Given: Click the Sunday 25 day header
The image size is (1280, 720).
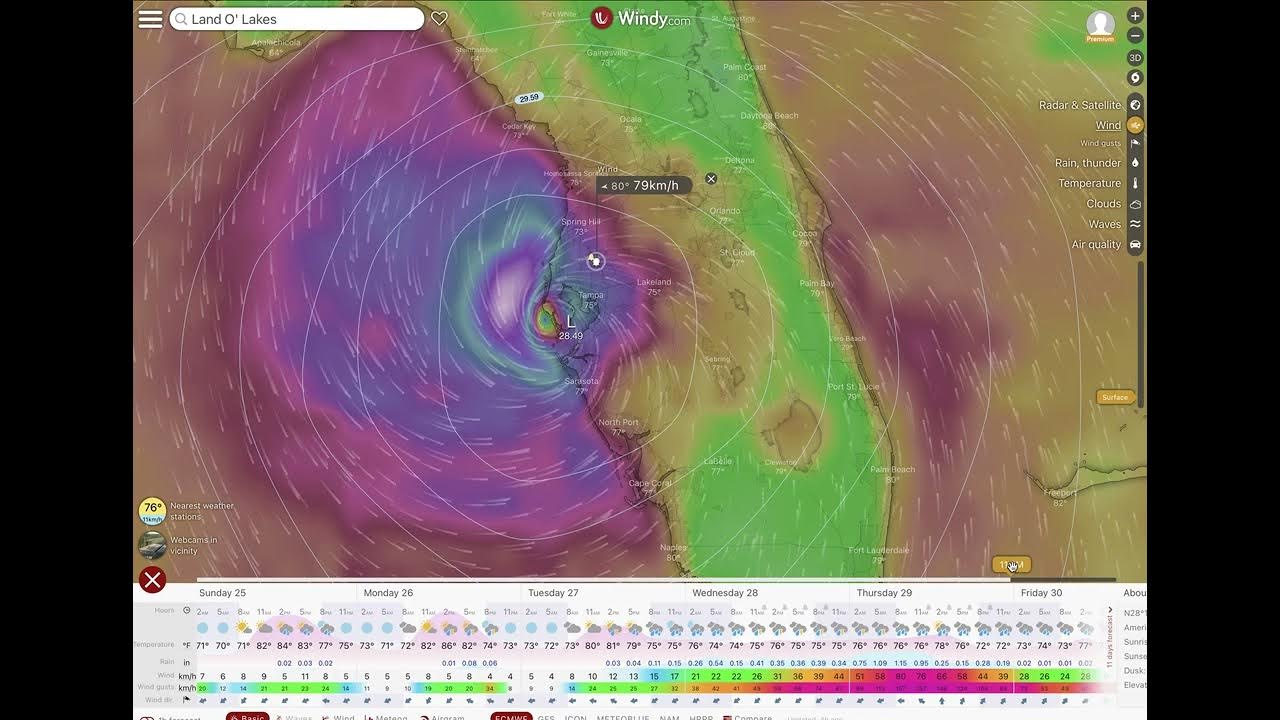Looking at the screenshot, I should tap(222, 593).
